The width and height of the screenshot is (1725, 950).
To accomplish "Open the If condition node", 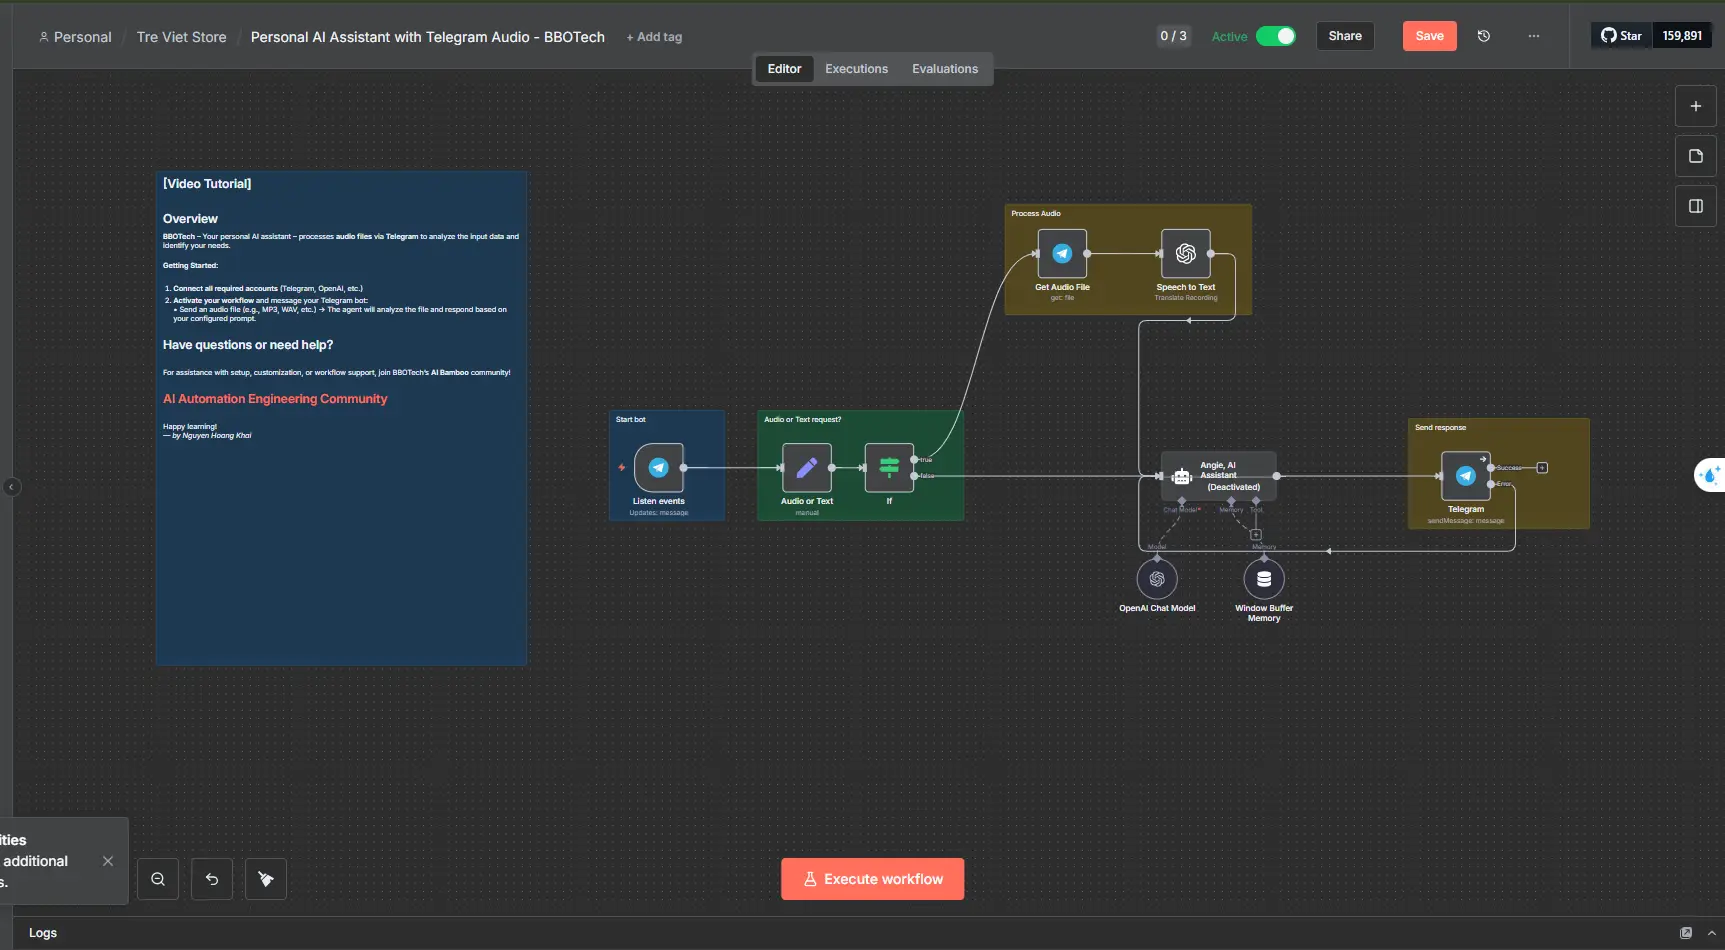I will [888, 468].
